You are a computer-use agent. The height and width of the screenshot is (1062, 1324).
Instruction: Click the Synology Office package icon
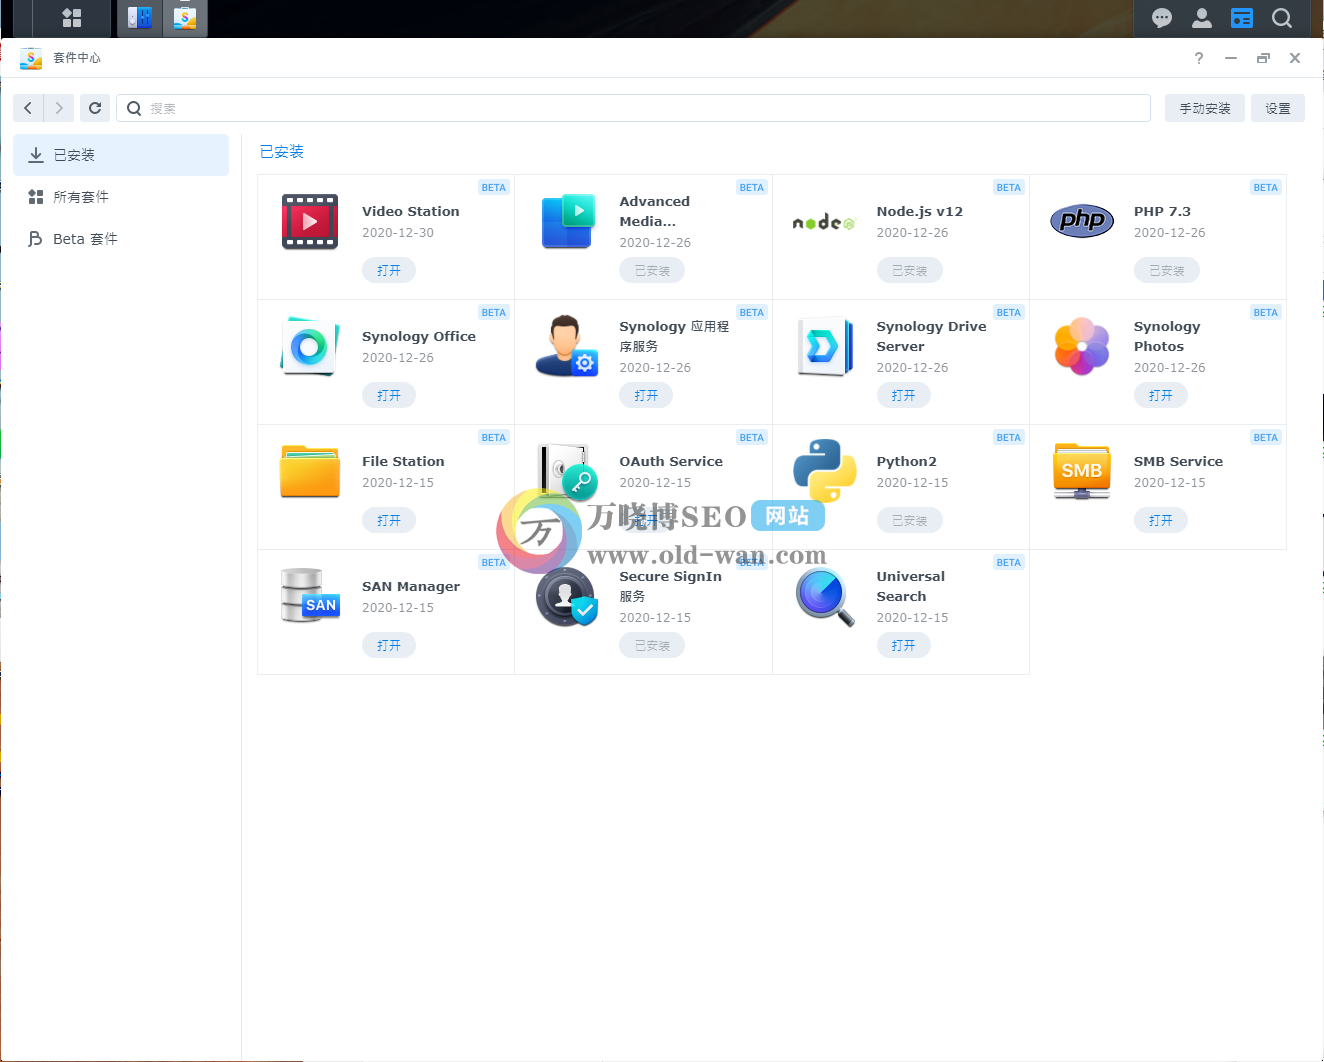(310, 347)
